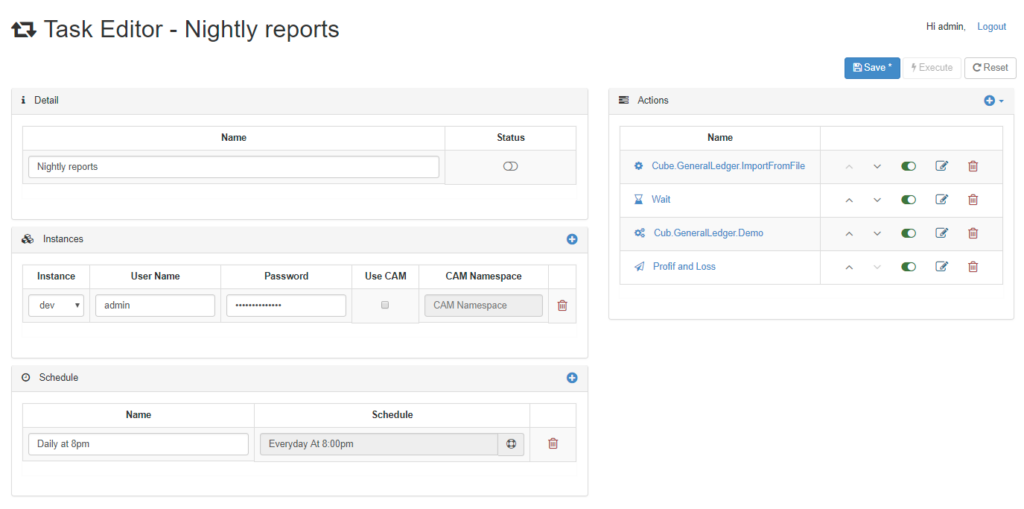Add a new schedule with plus icon
This screenshot has width=1024, height=509.
(x=572, y=378)
